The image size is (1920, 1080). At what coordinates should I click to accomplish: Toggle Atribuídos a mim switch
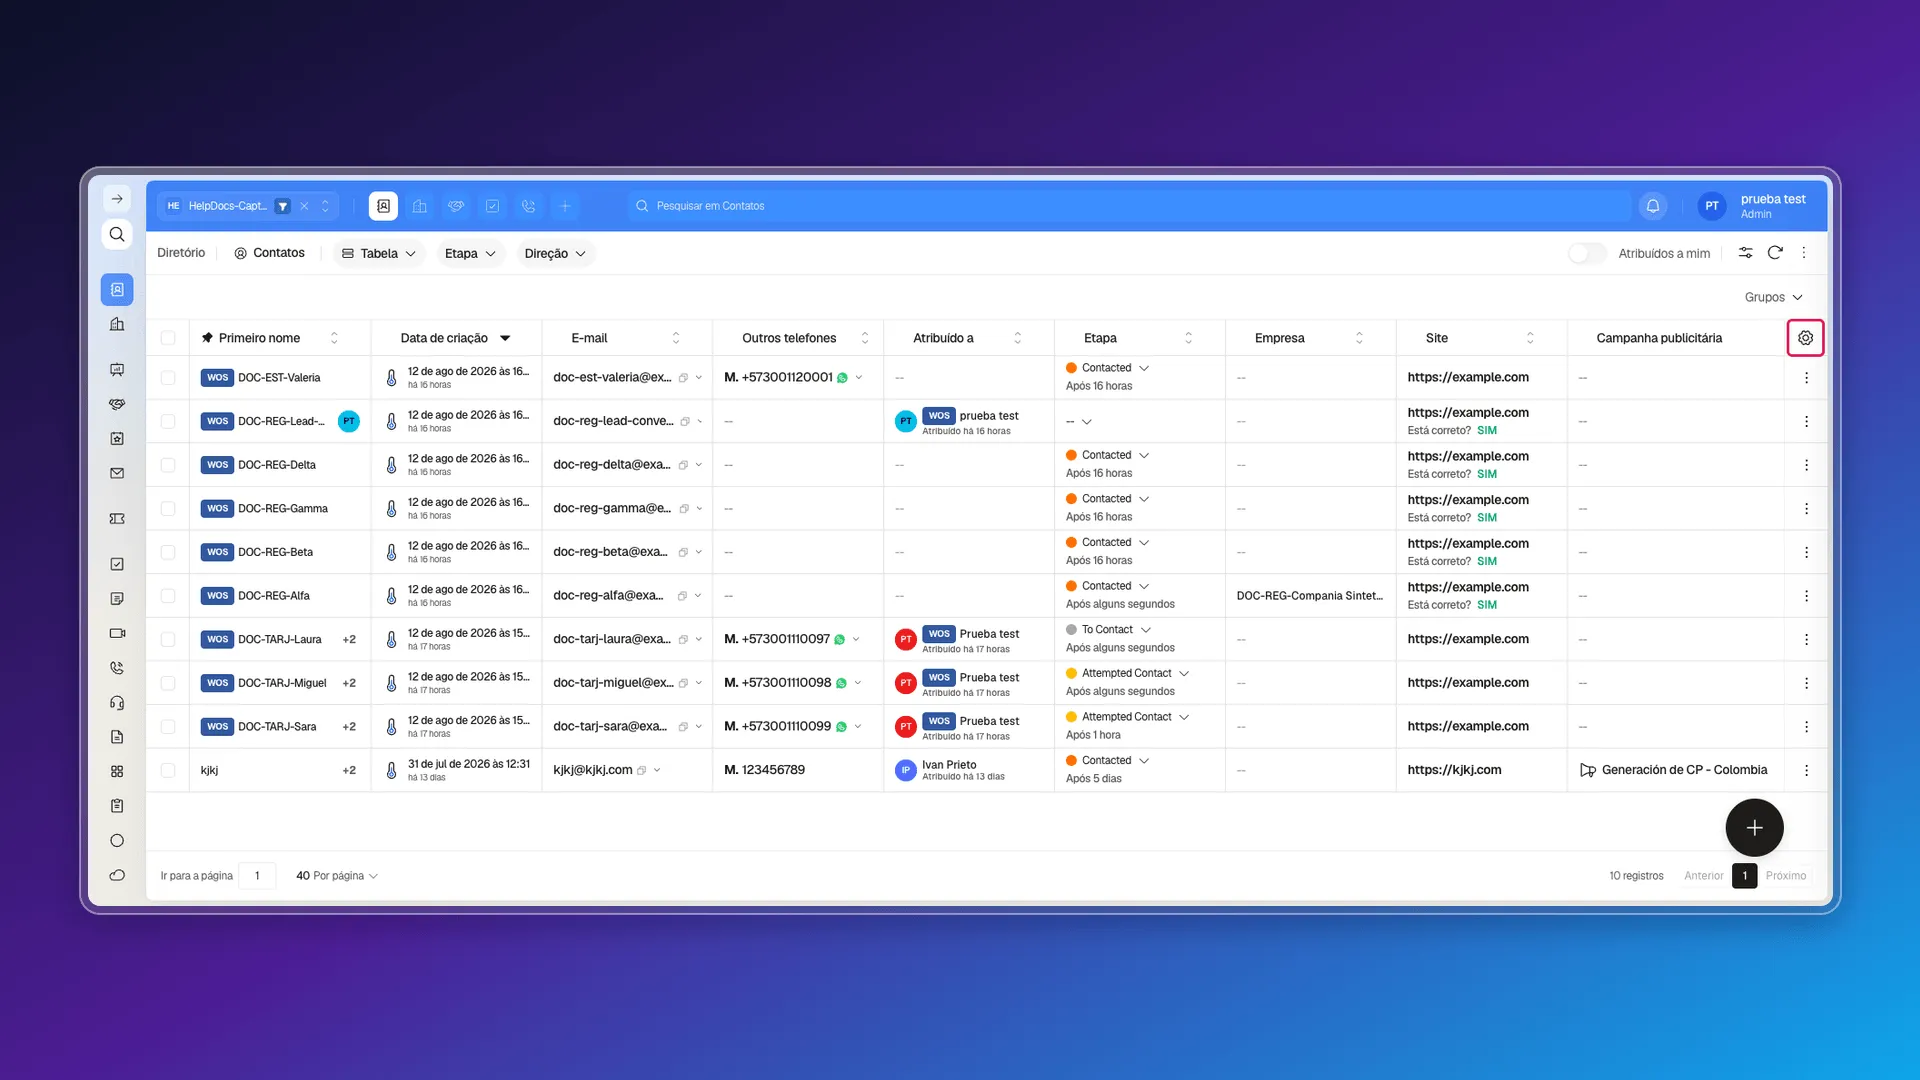(1587, 253)
